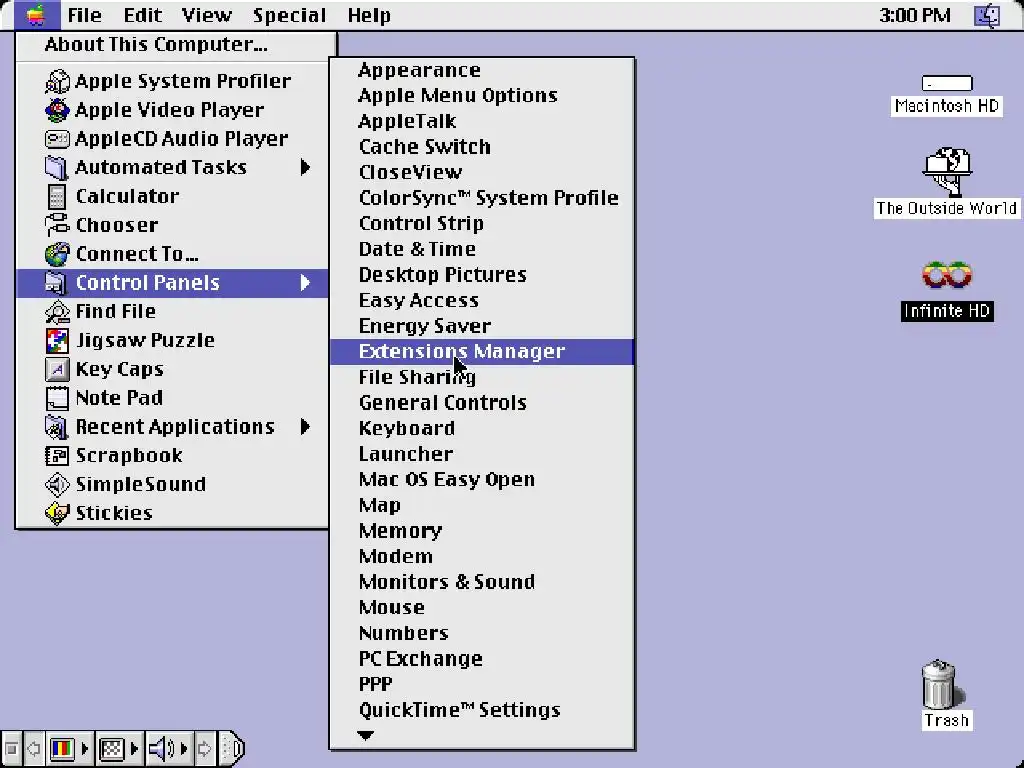Choose Control Strip control panel

point(482,223)
